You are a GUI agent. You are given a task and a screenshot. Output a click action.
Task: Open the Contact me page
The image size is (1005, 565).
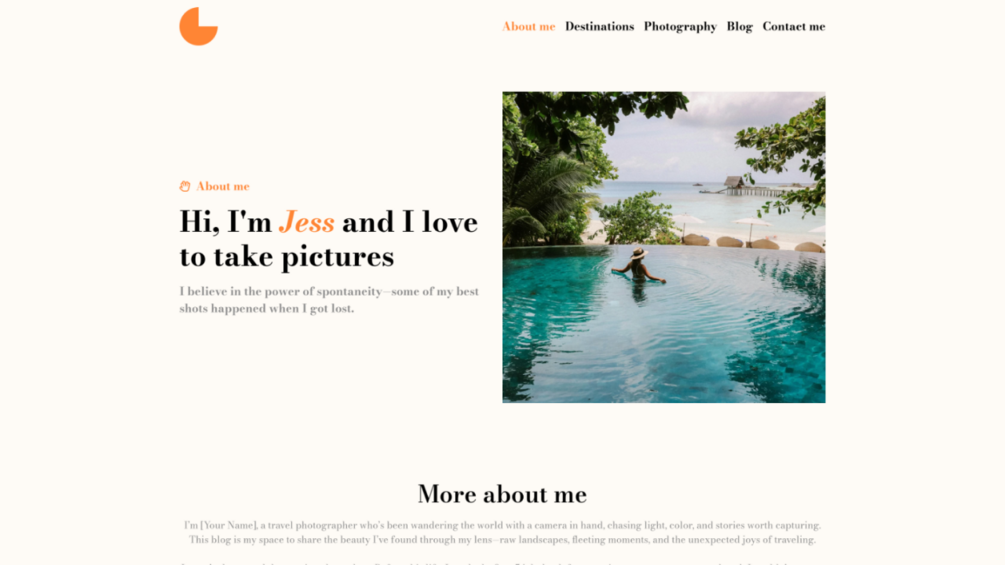[793, 26]
